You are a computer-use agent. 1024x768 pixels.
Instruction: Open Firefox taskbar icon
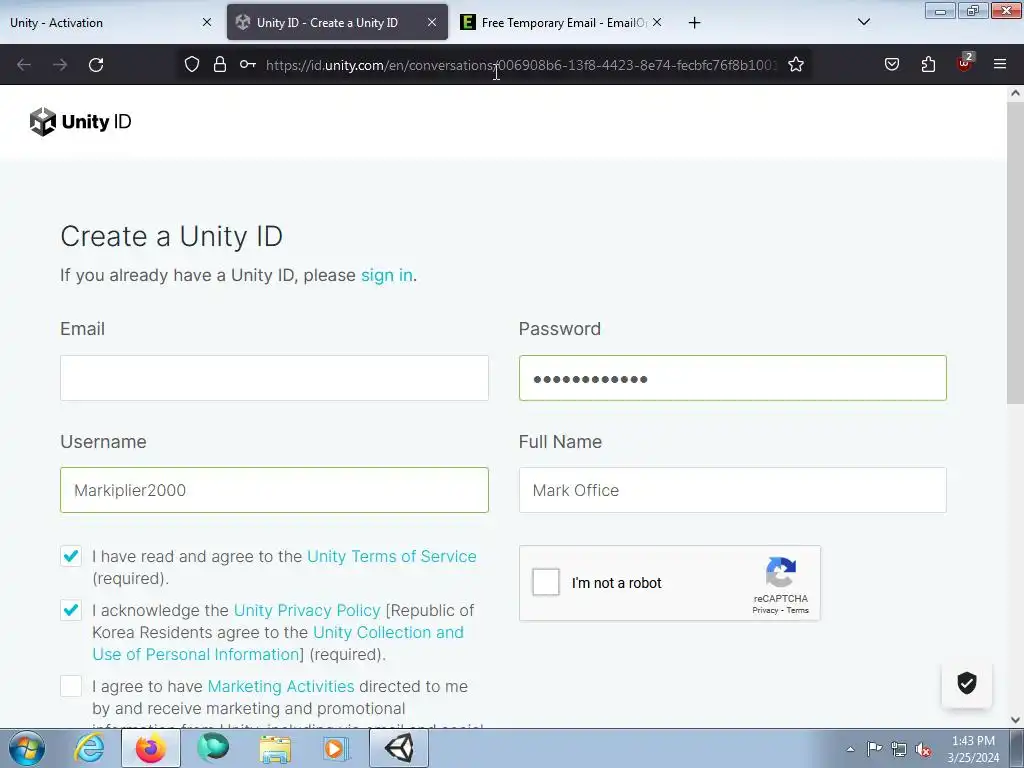tap(151, 748)
